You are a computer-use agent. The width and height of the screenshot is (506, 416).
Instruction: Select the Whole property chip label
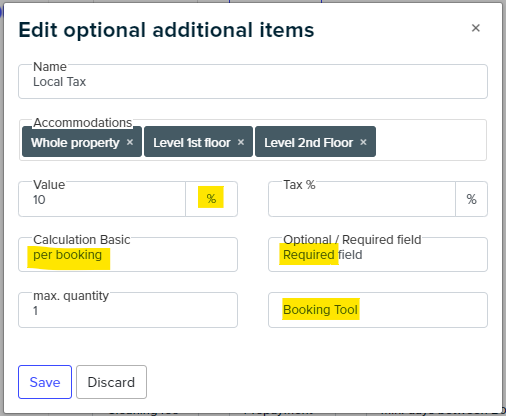pos(75,143)
